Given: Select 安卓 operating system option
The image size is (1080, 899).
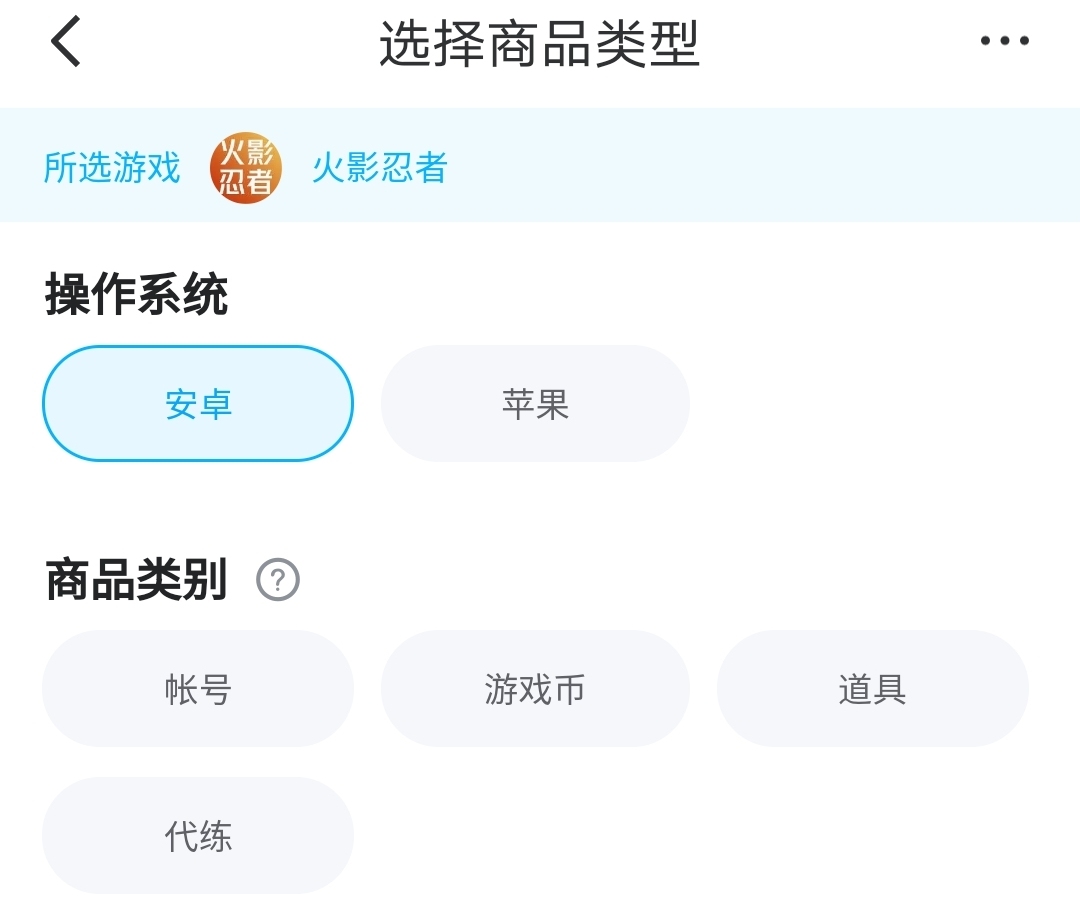Looking at the screenshot, I should click(198, 404).
